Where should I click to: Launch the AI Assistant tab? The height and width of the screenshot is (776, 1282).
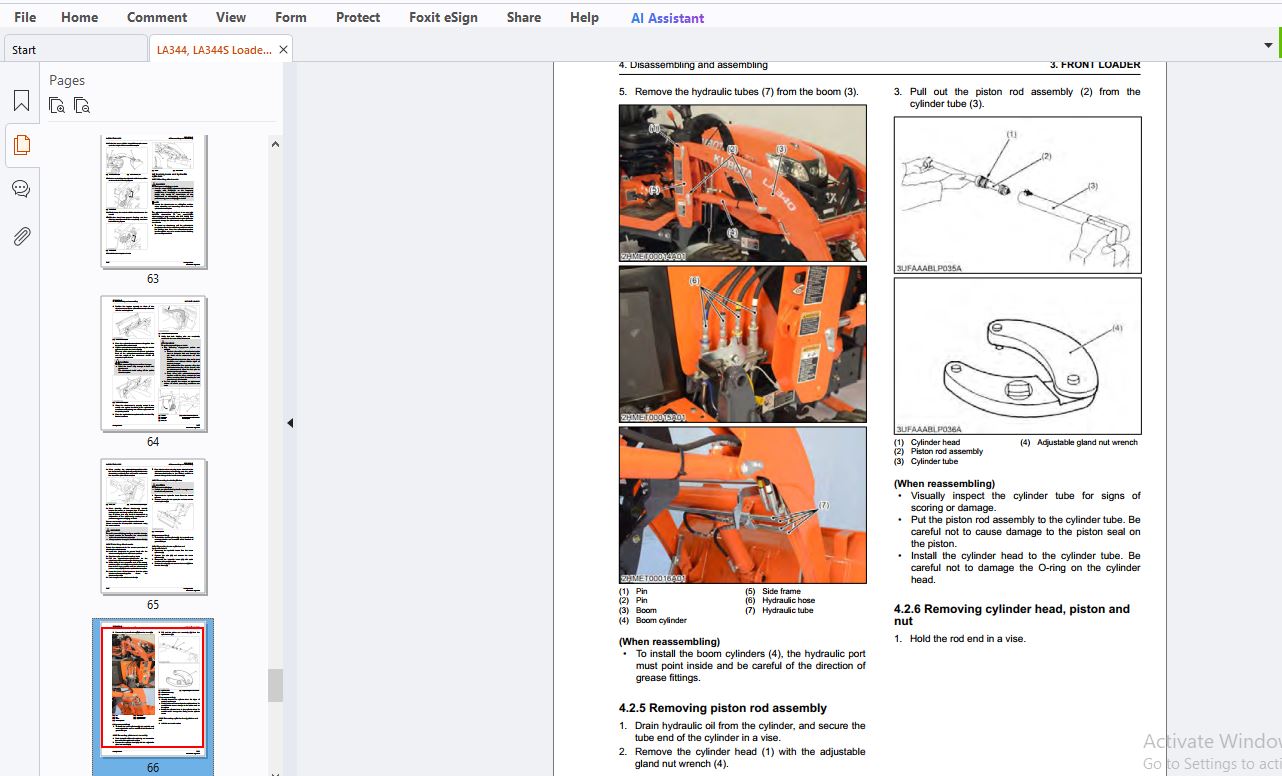coord(667,18)
